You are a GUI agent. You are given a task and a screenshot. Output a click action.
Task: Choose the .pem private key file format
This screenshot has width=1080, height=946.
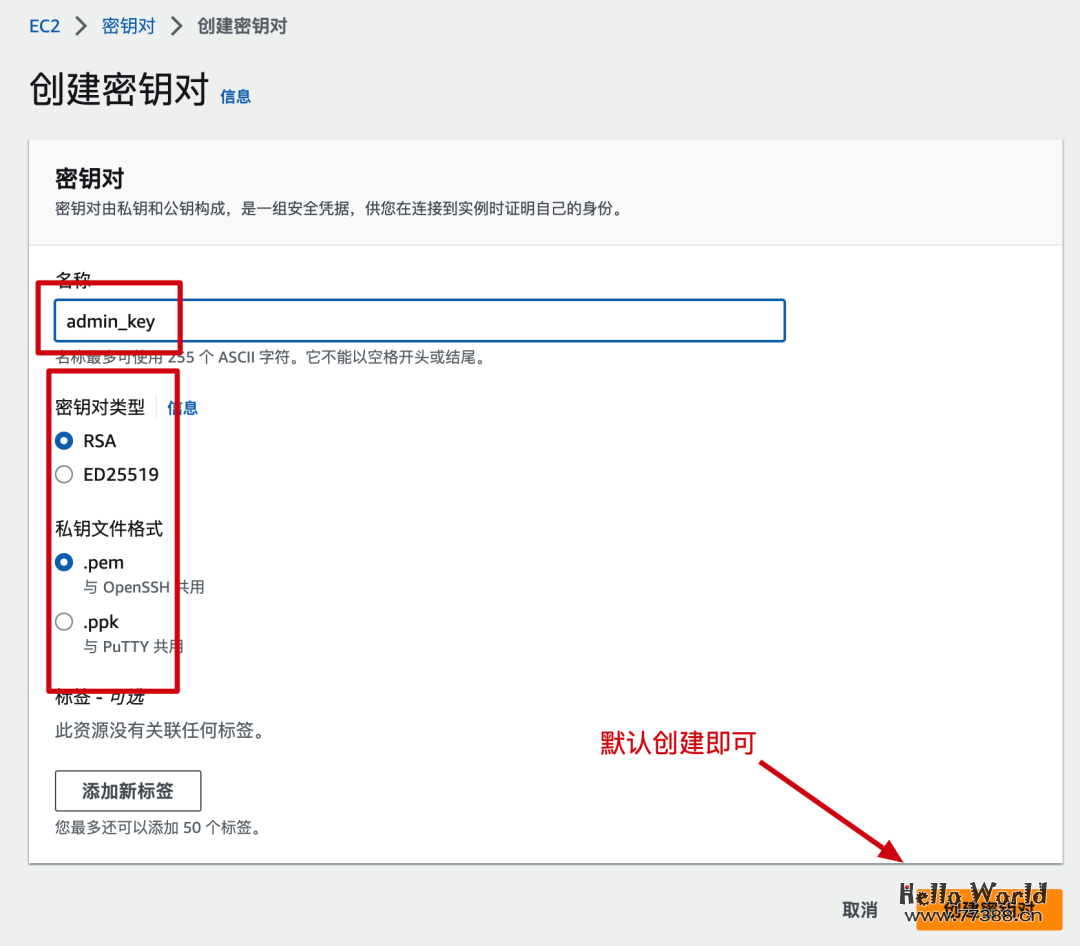[x=62, y=562]
